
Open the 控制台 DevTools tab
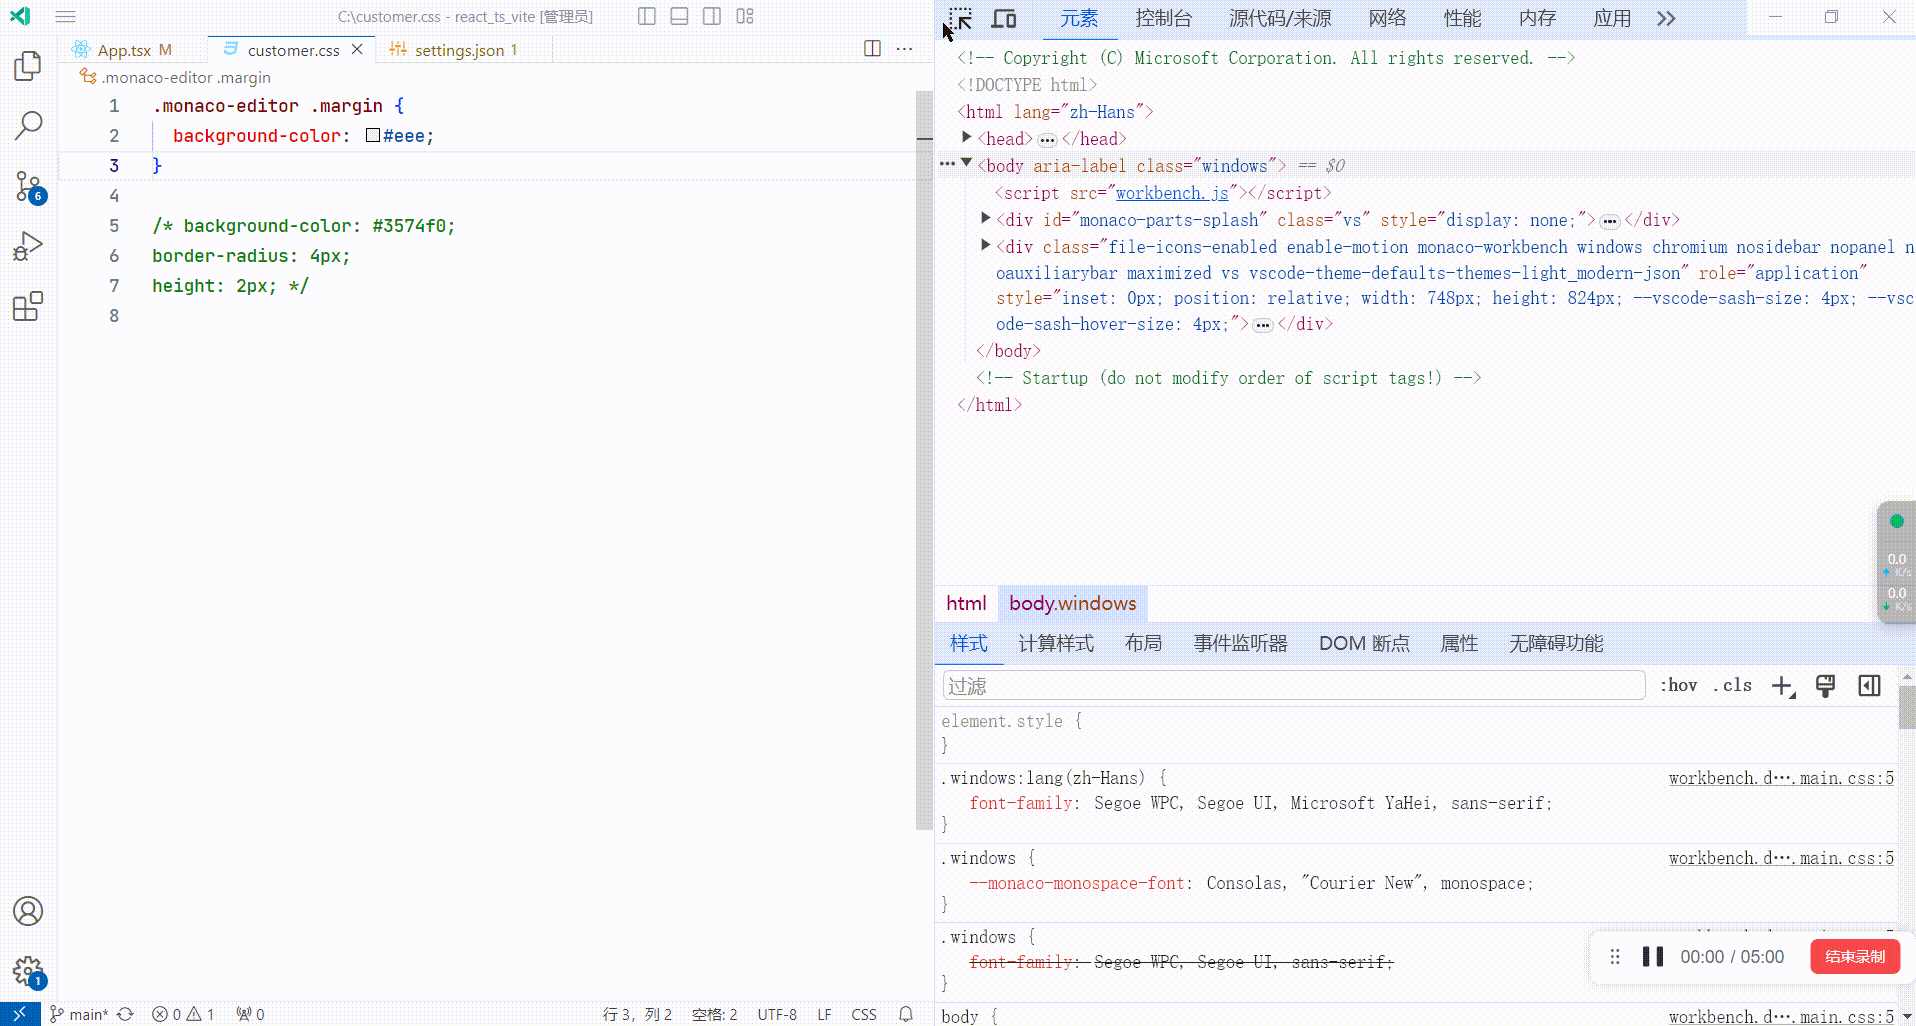coord(1164,19)
